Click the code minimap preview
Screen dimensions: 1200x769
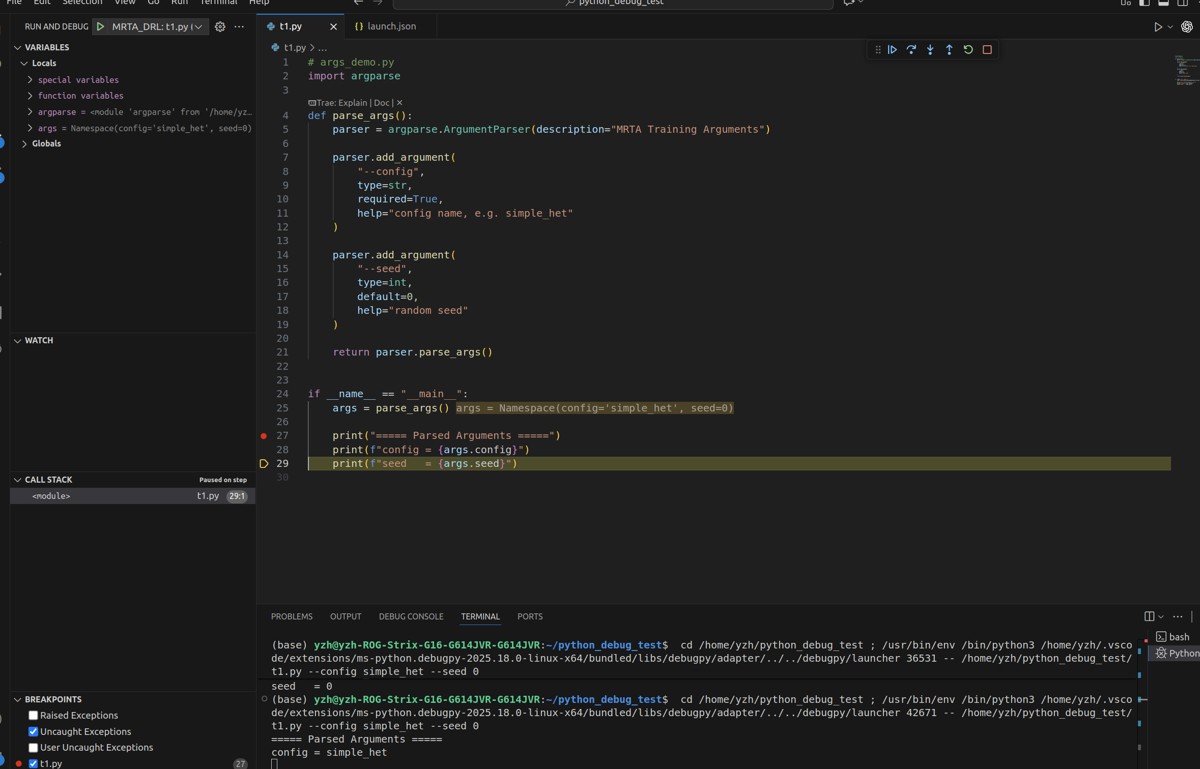[1186, 70]
